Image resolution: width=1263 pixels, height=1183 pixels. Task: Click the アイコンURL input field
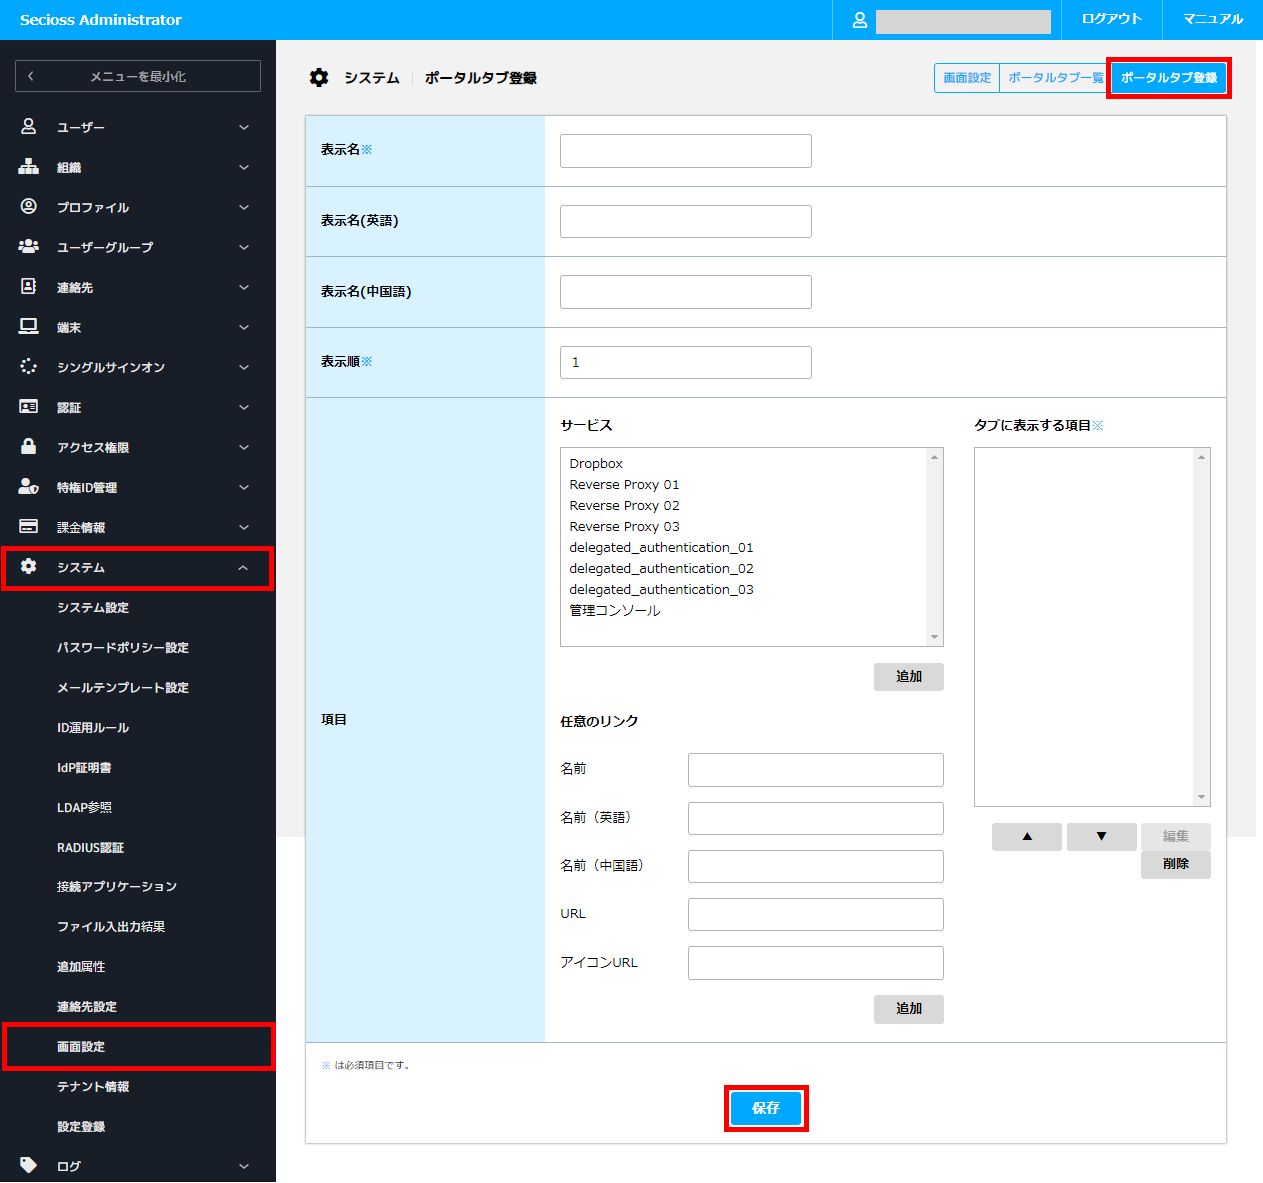(816, 963)
